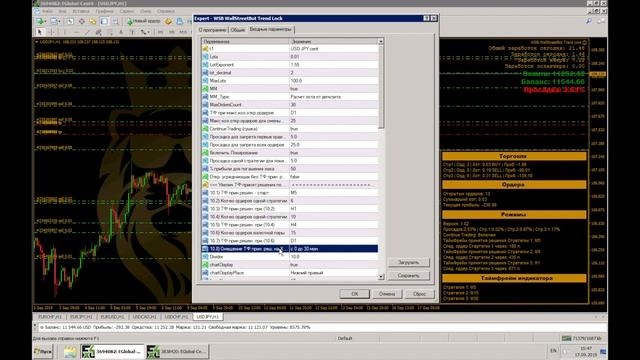The width and height of the screenshot is (640, 360).
Task: Select the Crosshair tool
Action: (51, 32)
